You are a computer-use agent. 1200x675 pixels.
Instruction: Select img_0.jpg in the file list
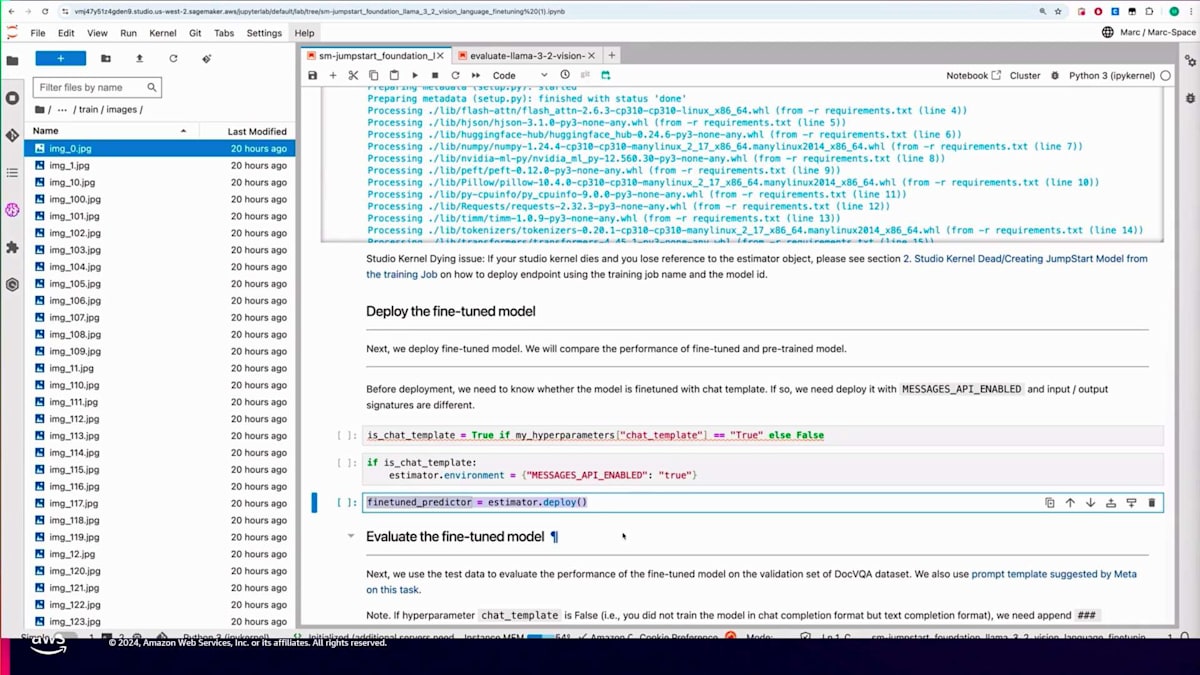(x=160, y=148)
